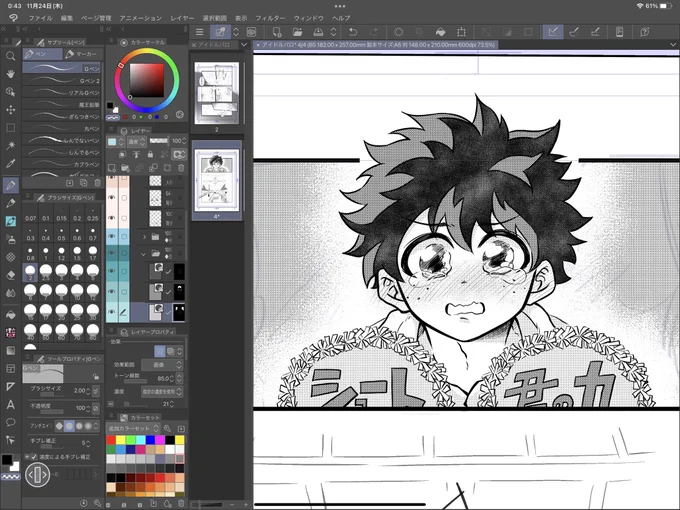Toggle snap to ruler icon in command bar
Viewport: 680px width, 510px height.
pyautogui.click(x=552, y=32)
